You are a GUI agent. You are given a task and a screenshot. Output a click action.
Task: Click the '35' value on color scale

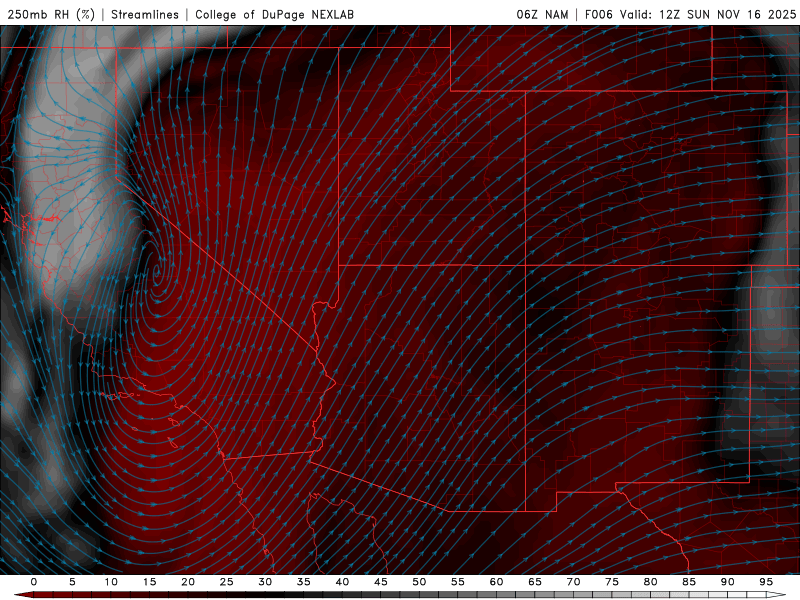point(304,582)
